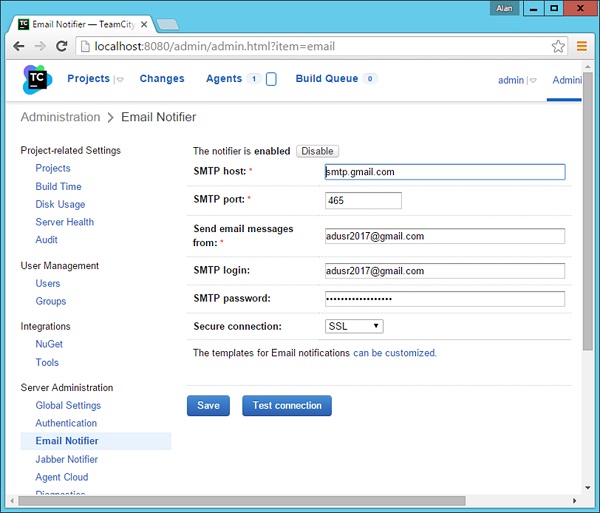The height and width of the screenshot is (513, 600).
Task: Open NuGet in sidebar
Action: pos(49,344)
